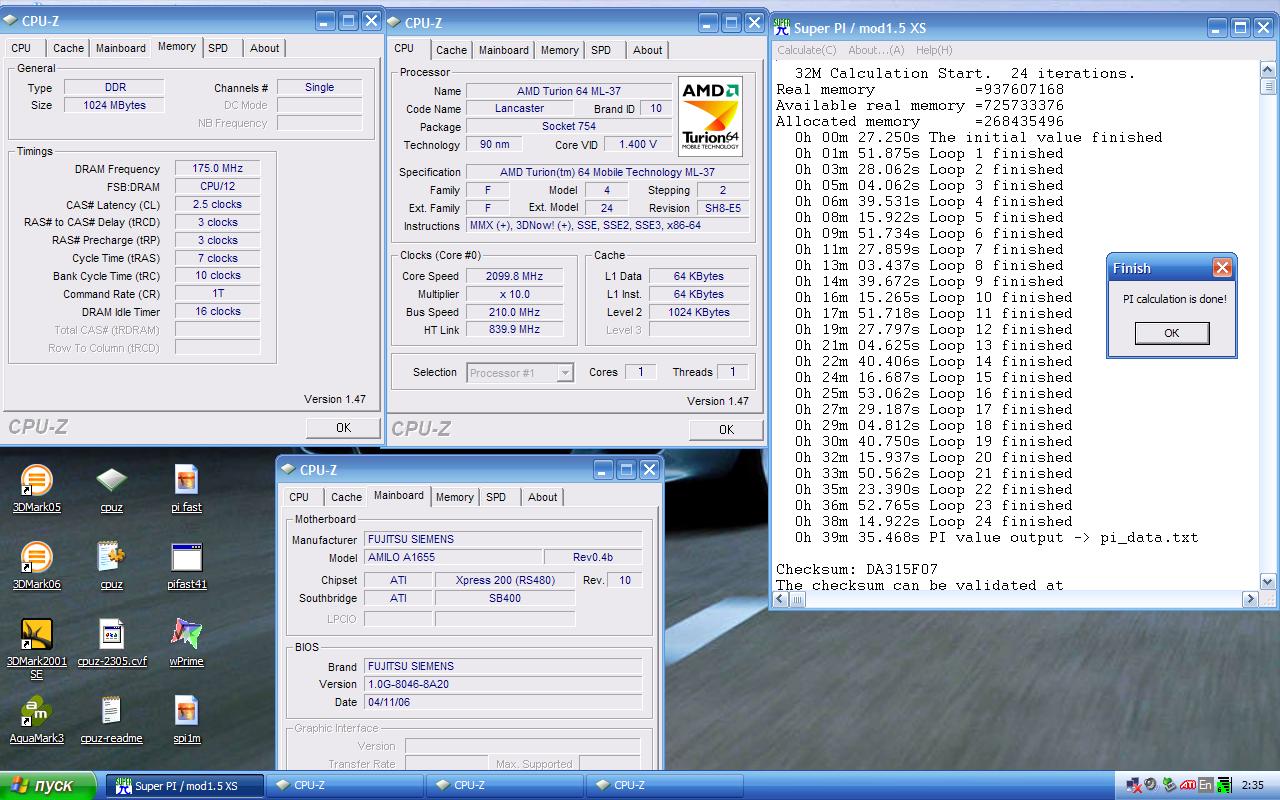This screenshot has width=1280, height=800.
Task: Open the 3DMark05 desktop shortcut
Action: click(x=36, y=487)
